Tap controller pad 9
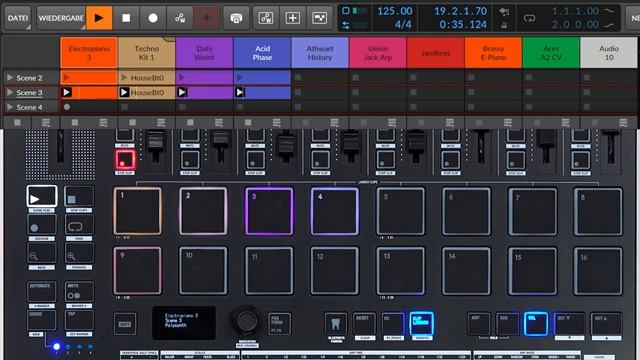640x360 pixels. click(138, 271)
